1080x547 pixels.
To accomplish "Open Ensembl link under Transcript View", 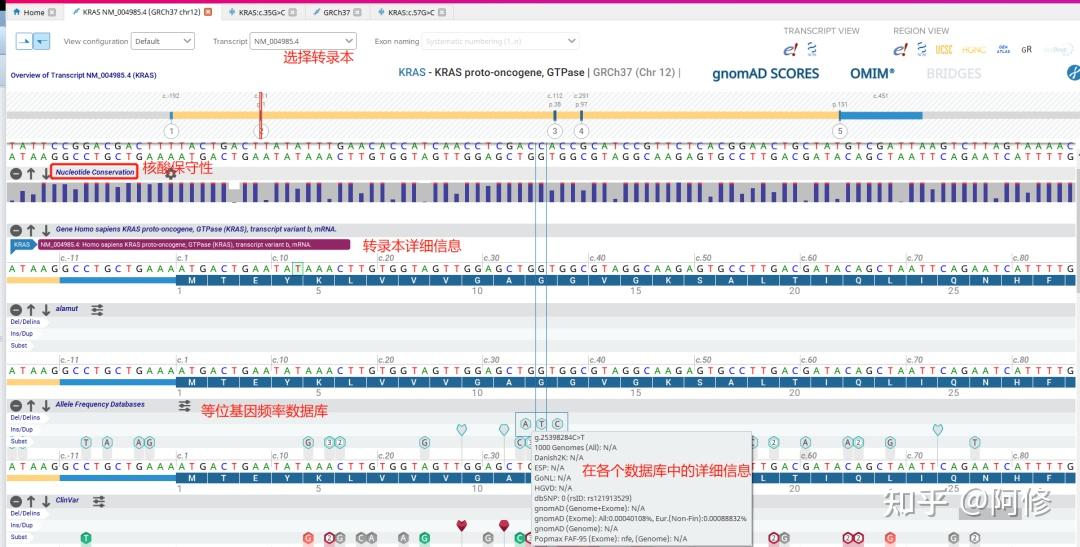I will [x=790, y=50].
